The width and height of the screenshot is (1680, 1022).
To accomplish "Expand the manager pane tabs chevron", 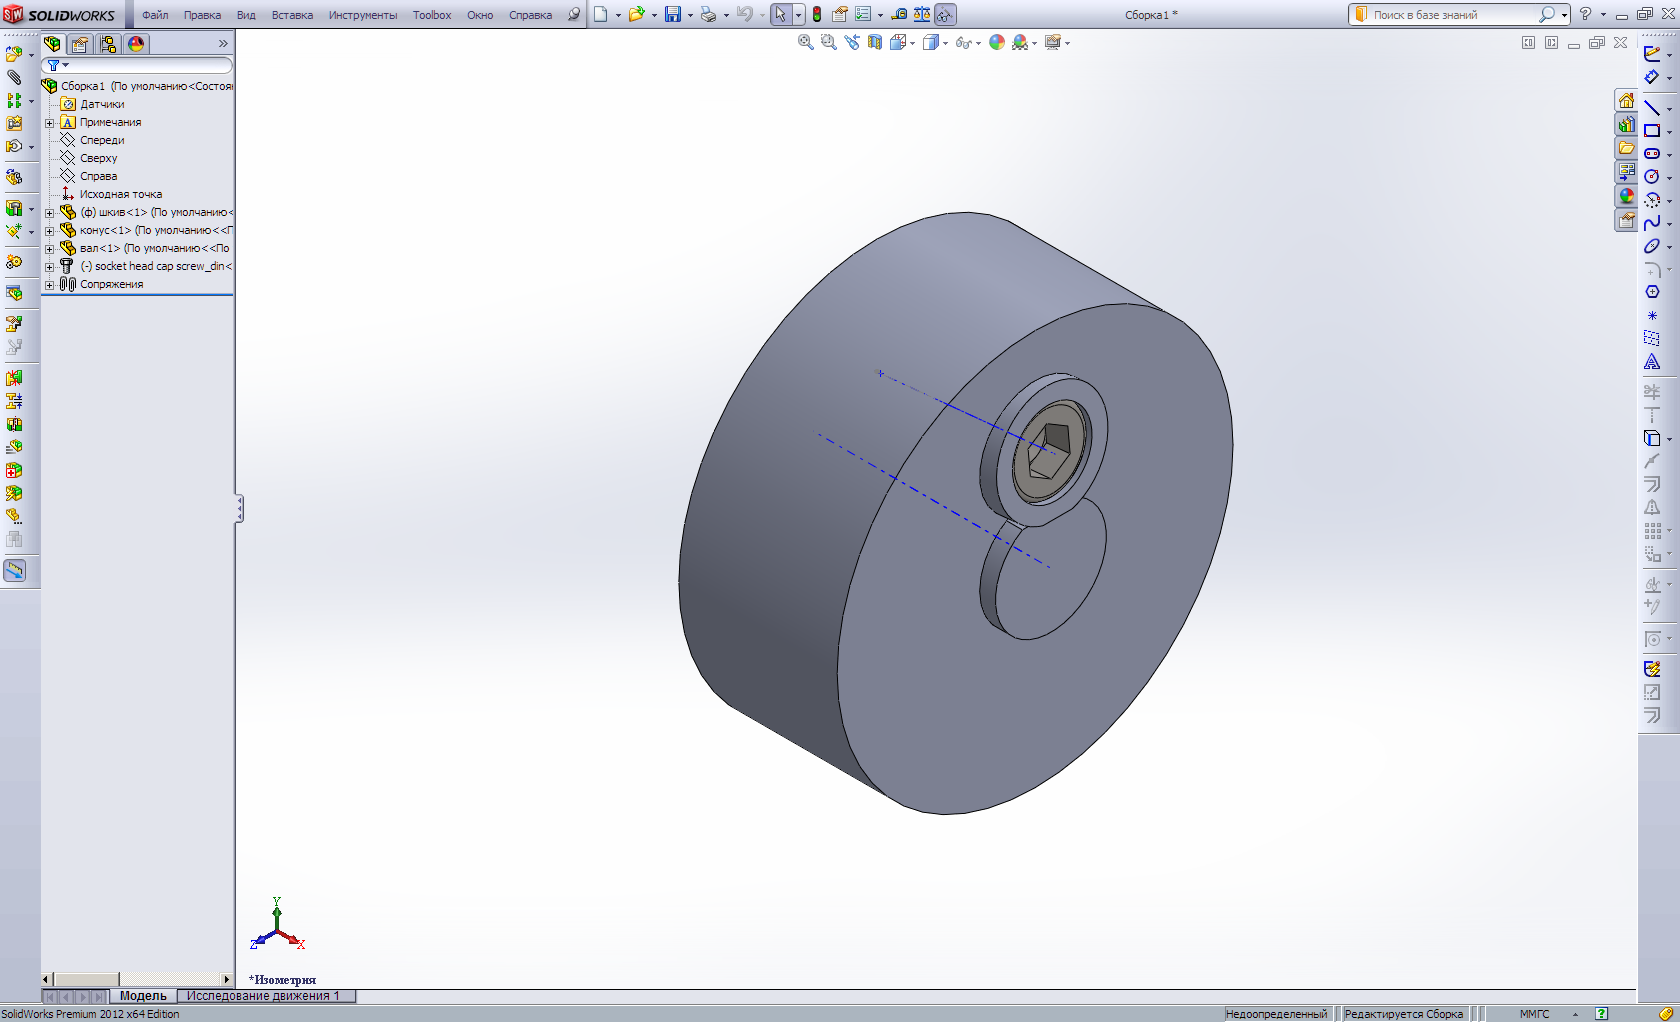I will click(223, 44).
